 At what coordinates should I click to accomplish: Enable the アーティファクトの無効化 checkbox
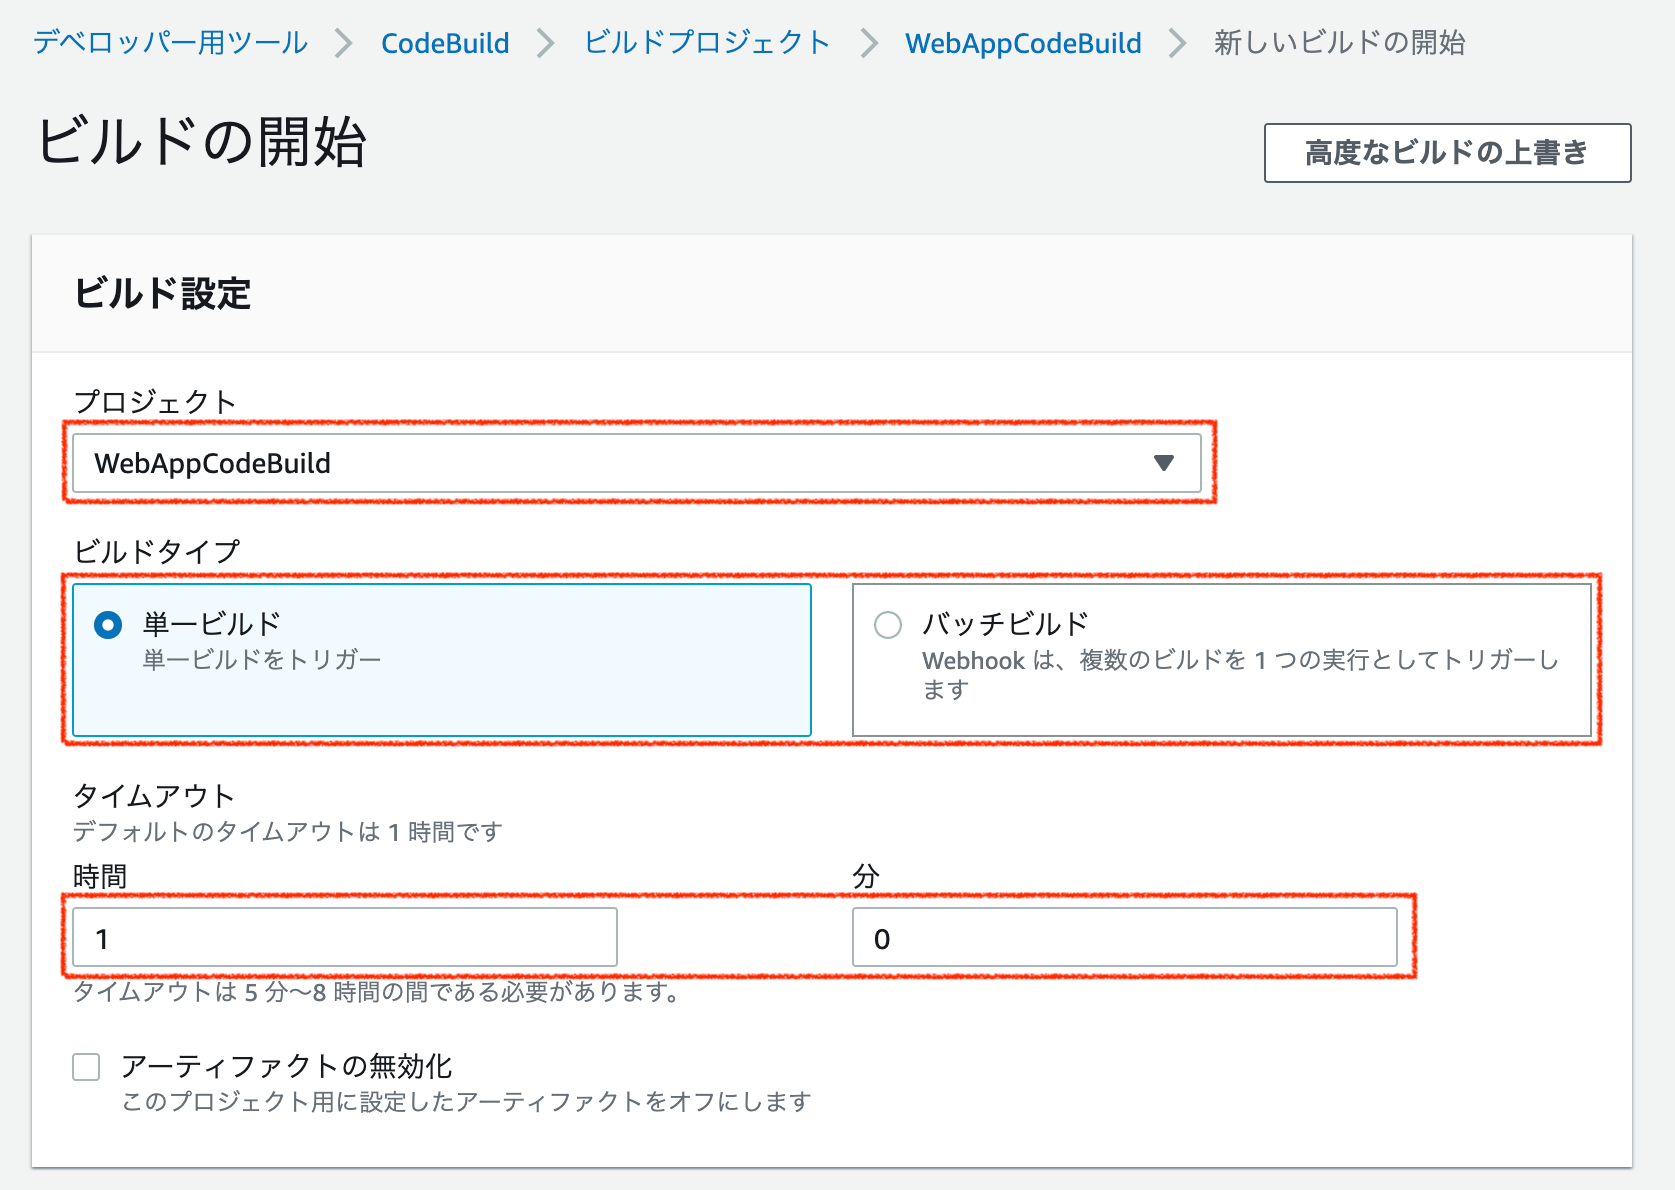(87, 1067)
